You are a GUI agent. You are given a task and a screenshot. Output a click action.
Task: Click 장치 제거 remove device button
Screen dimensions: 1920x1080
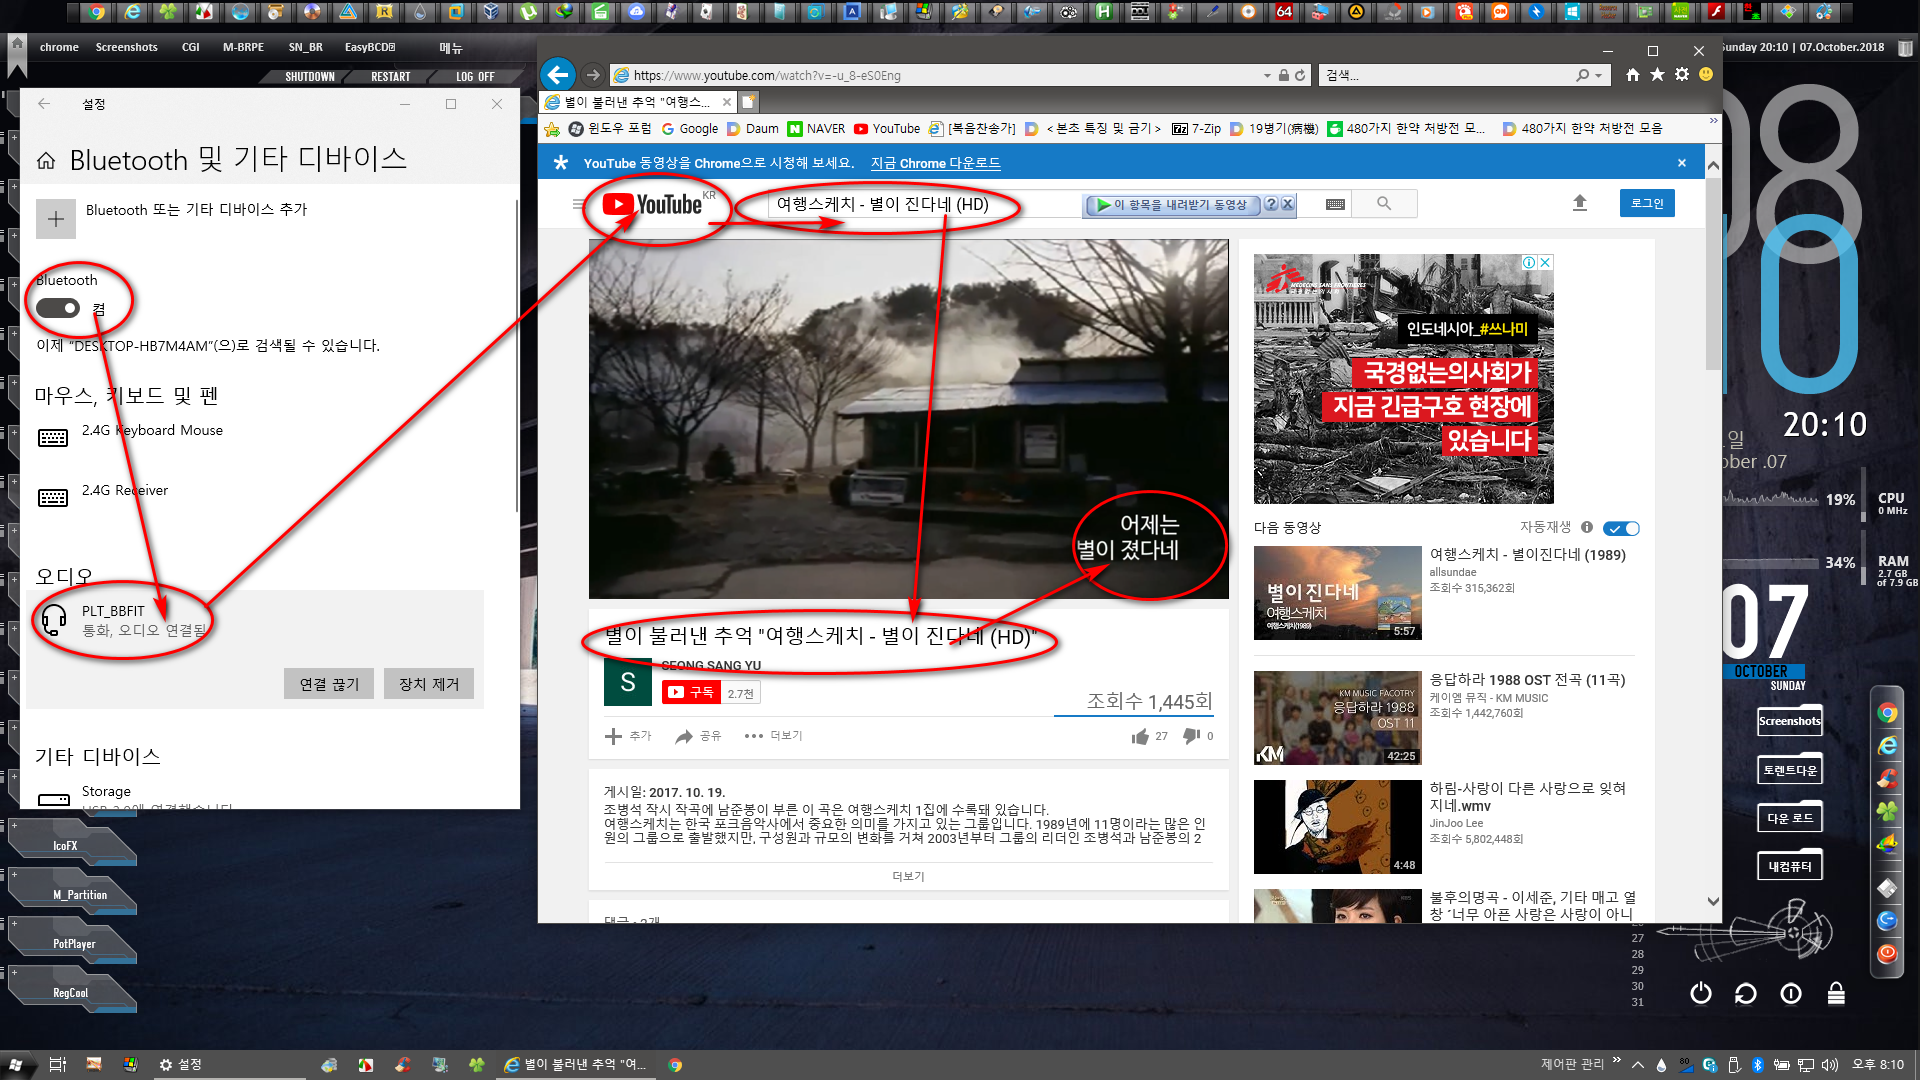(429, 684)
